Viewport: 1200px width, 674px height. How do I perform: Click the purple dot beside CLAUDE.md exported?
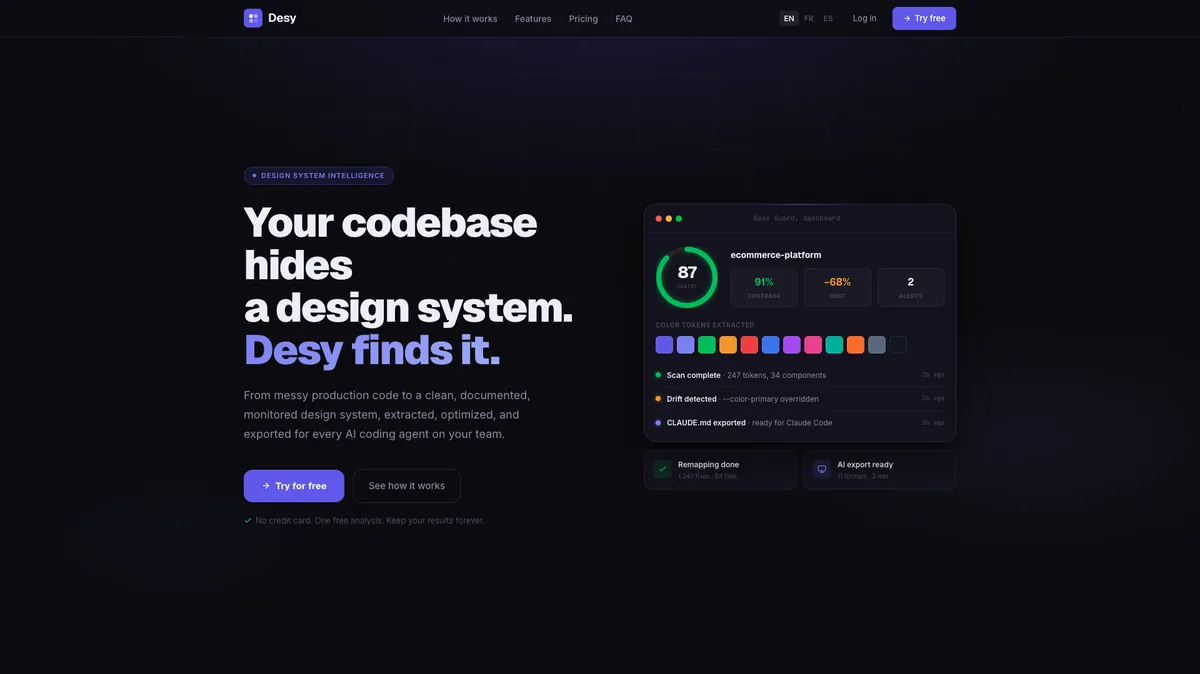(x=658, y=423)
